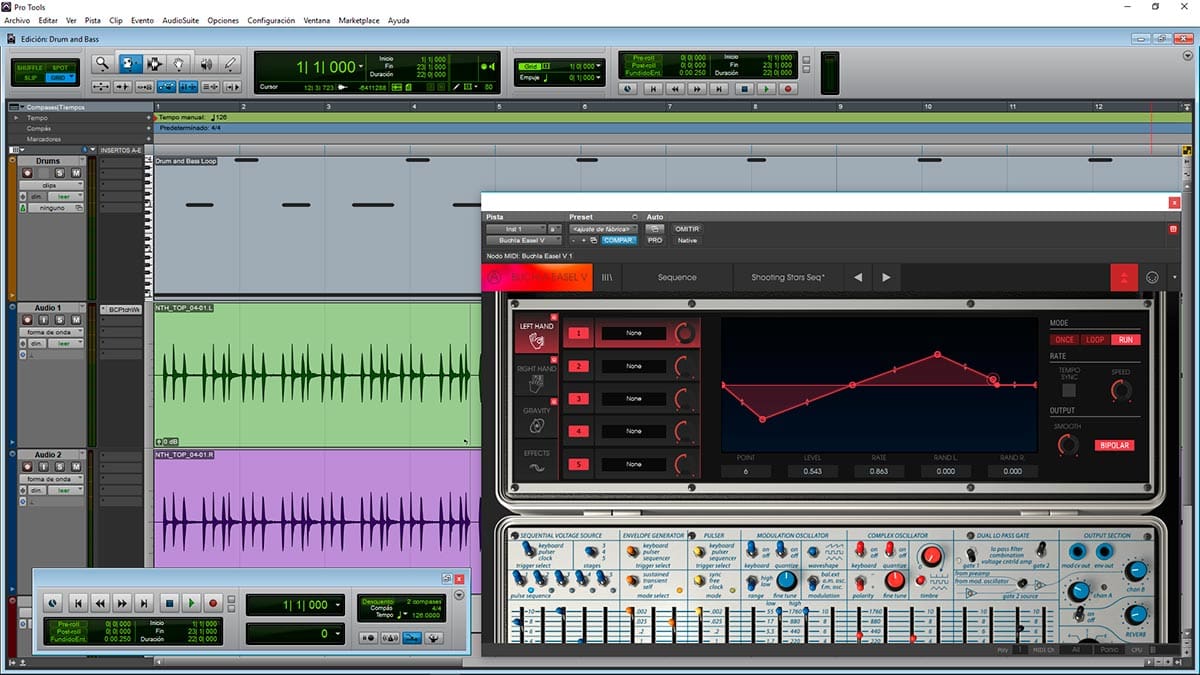Select the Pencil tool
Screen dimensions: 1200x675
coord(230,64)
